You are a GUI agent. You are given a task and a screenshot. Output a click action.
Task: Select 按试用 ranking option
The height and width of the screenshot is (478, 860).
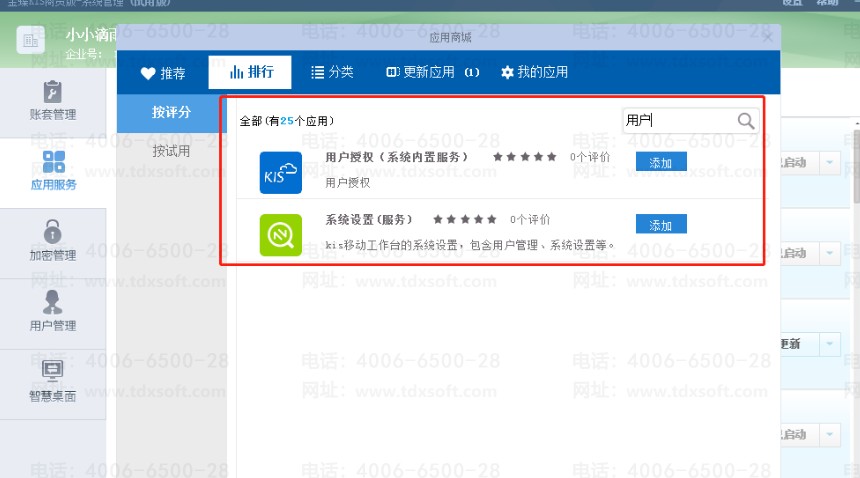tap(171, 151)
